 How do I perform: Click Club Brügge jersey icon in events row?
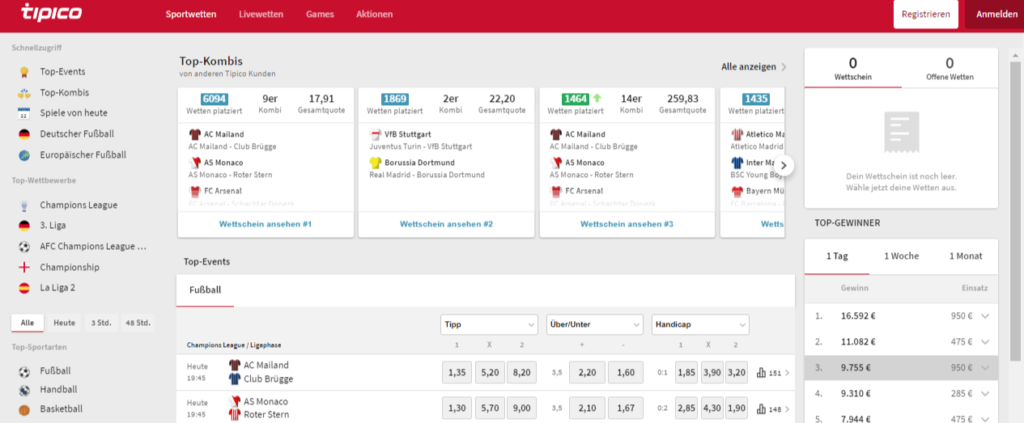tap(234, 379)
